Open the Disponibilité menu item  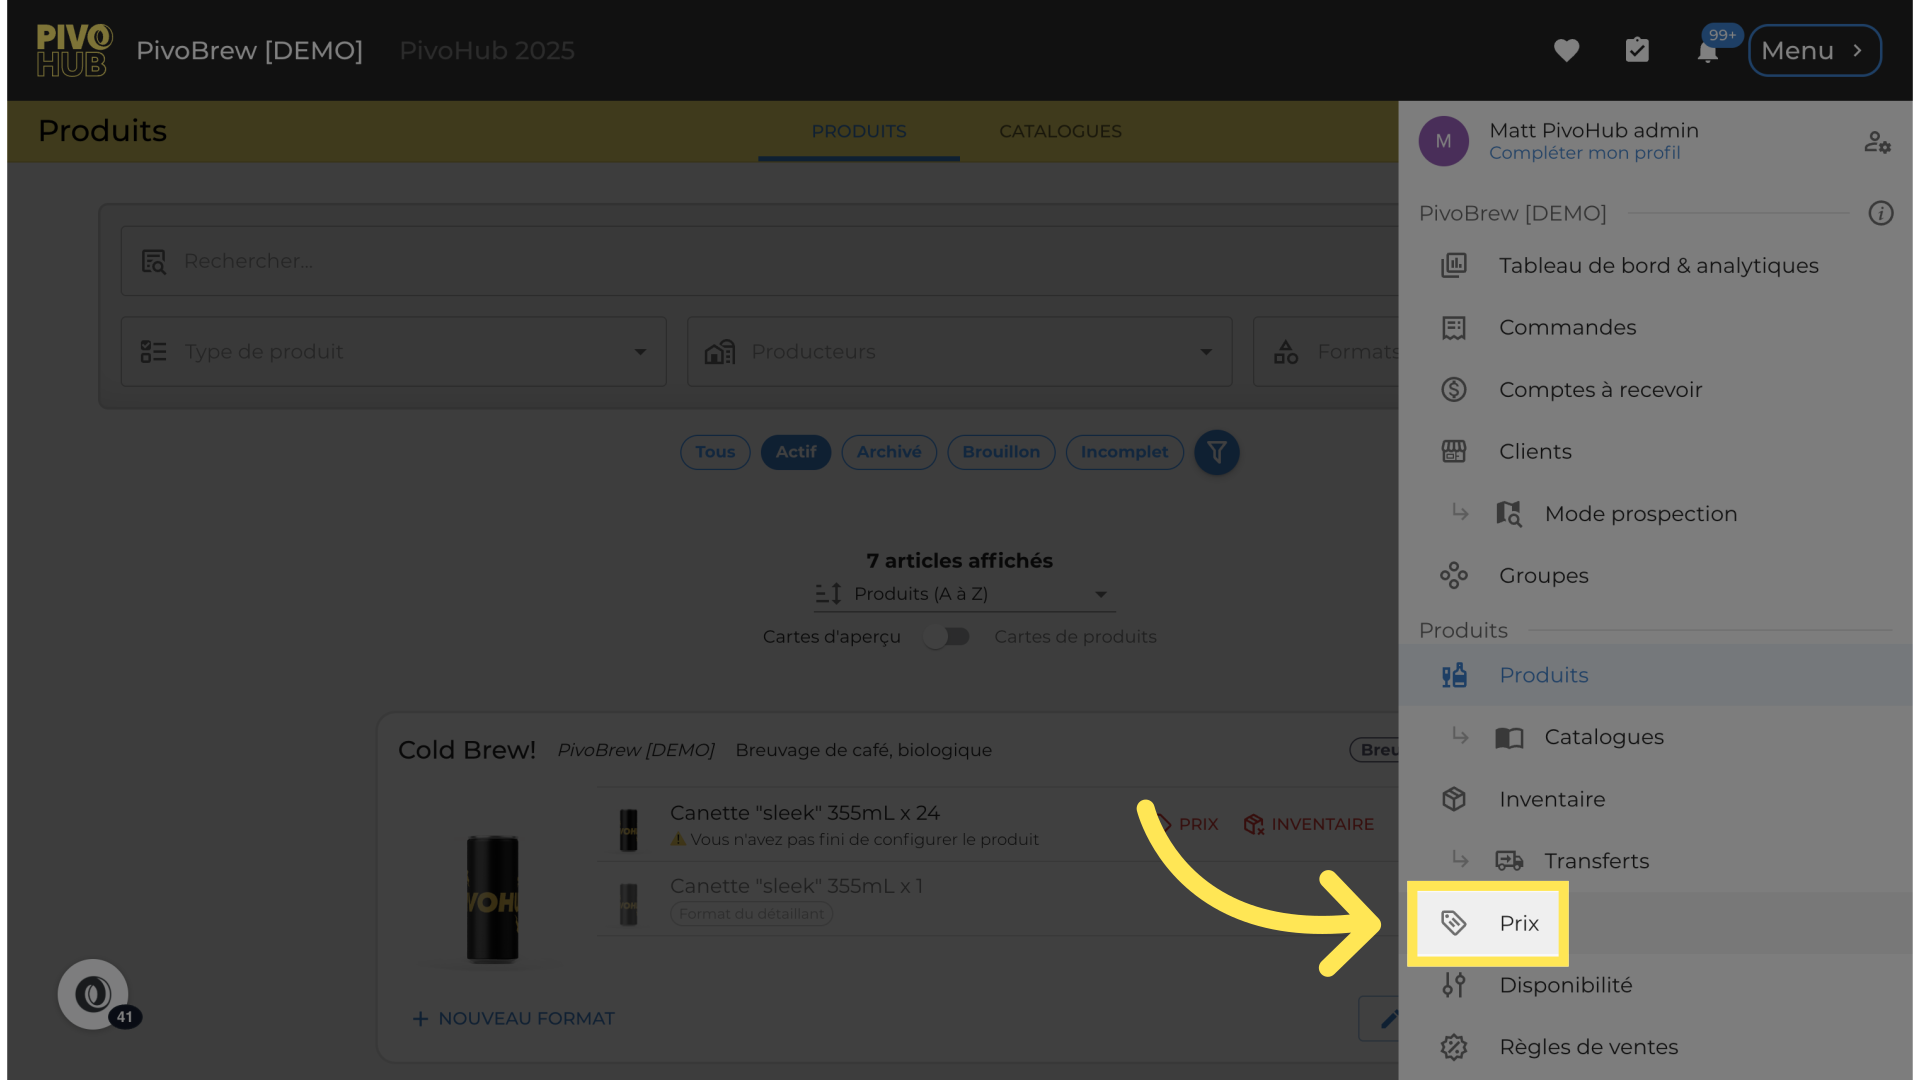pos(1655,985)
